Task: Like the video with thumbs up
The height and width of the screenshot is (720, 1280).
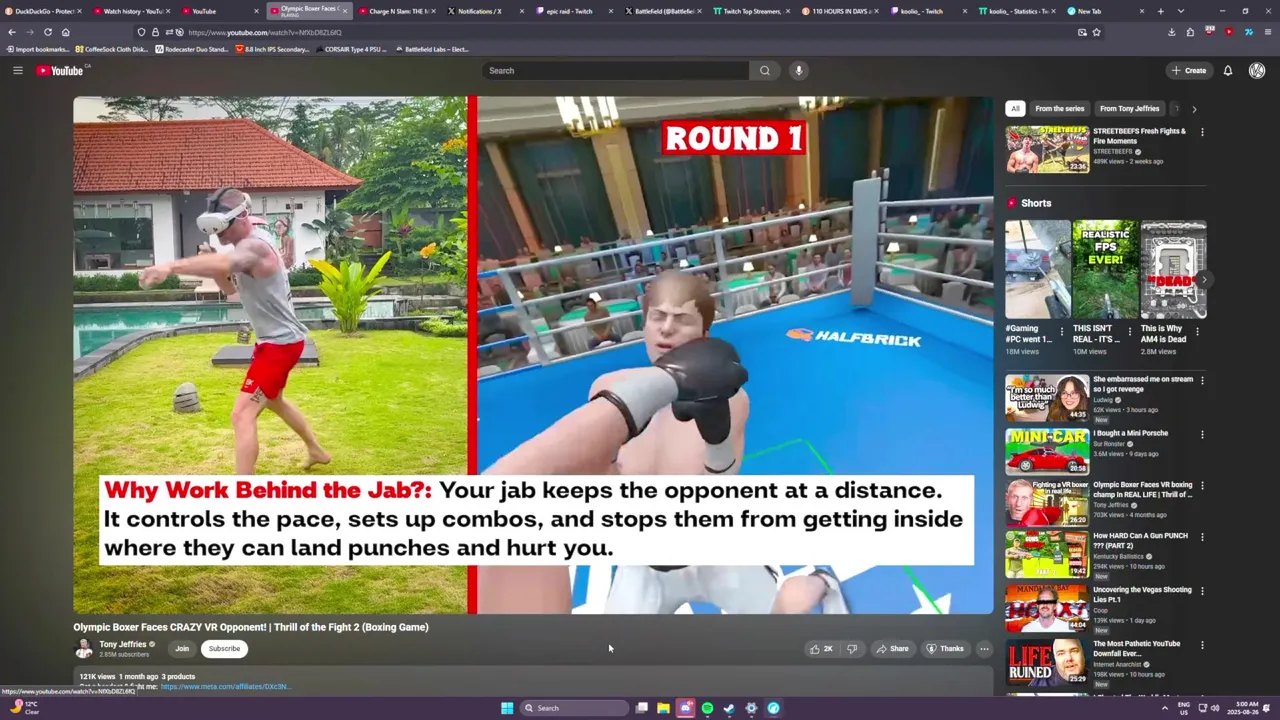Action: pyautogui.click(x=822, y=648)
